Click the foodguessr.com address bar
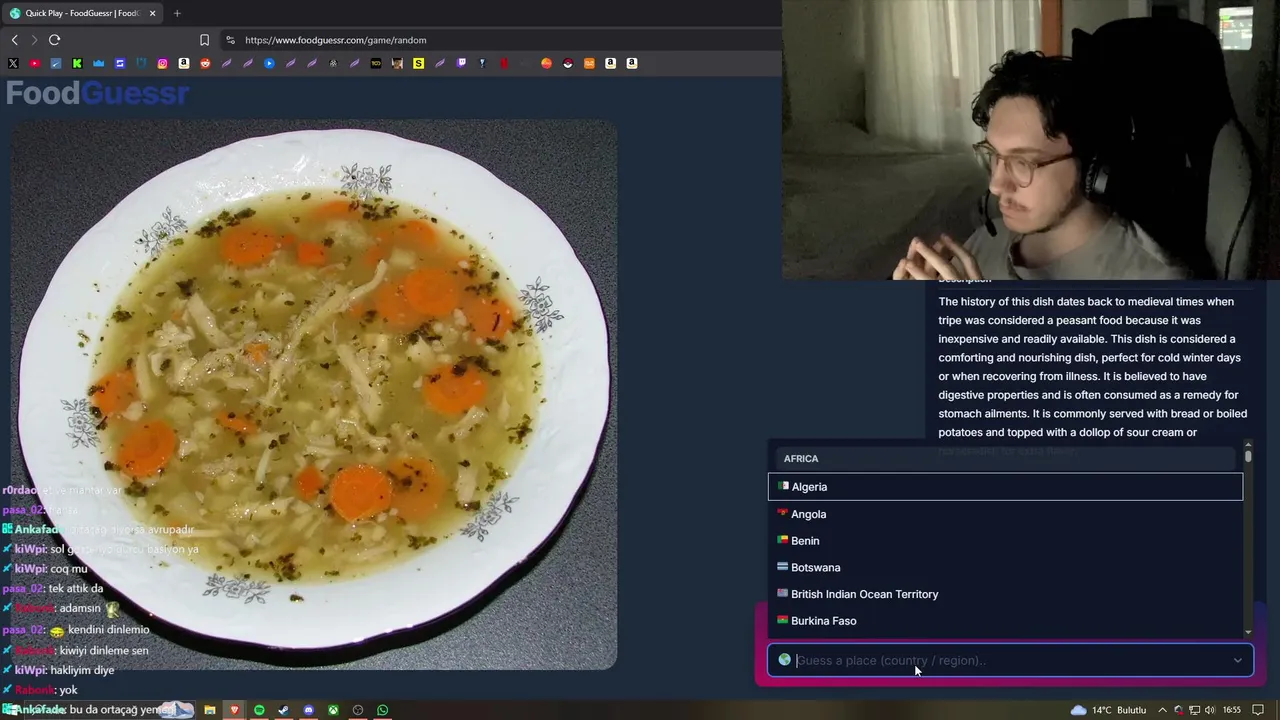 (x=500, y=40)
